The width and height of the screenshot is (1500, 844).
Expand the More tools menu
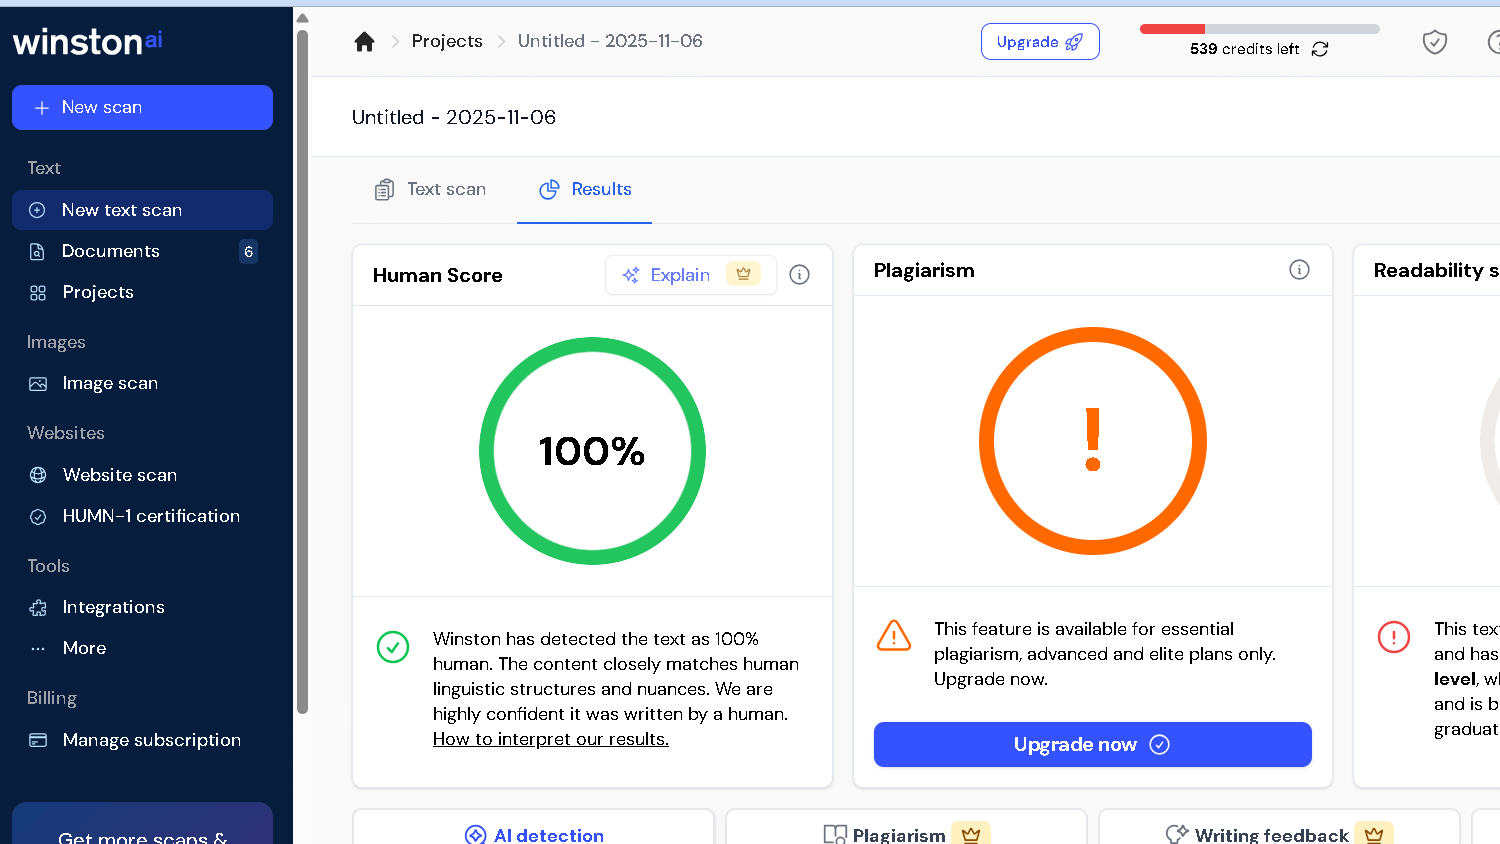click(x=84, y=648)
